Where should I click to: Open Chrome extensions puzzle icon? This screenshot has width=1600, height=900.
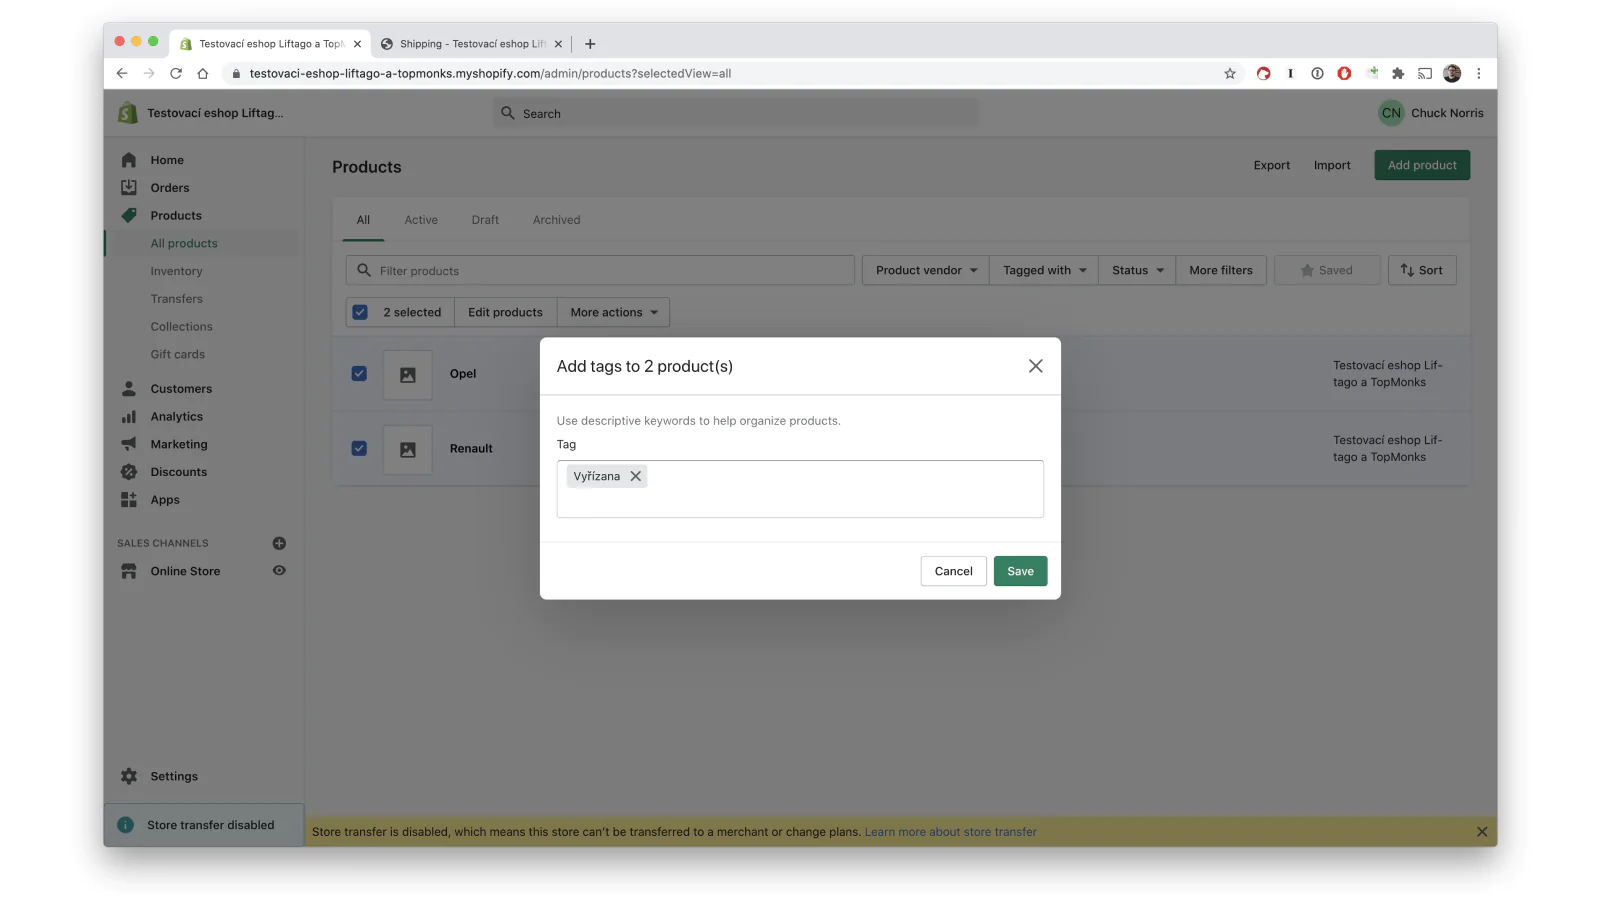tap(1398, 73)
